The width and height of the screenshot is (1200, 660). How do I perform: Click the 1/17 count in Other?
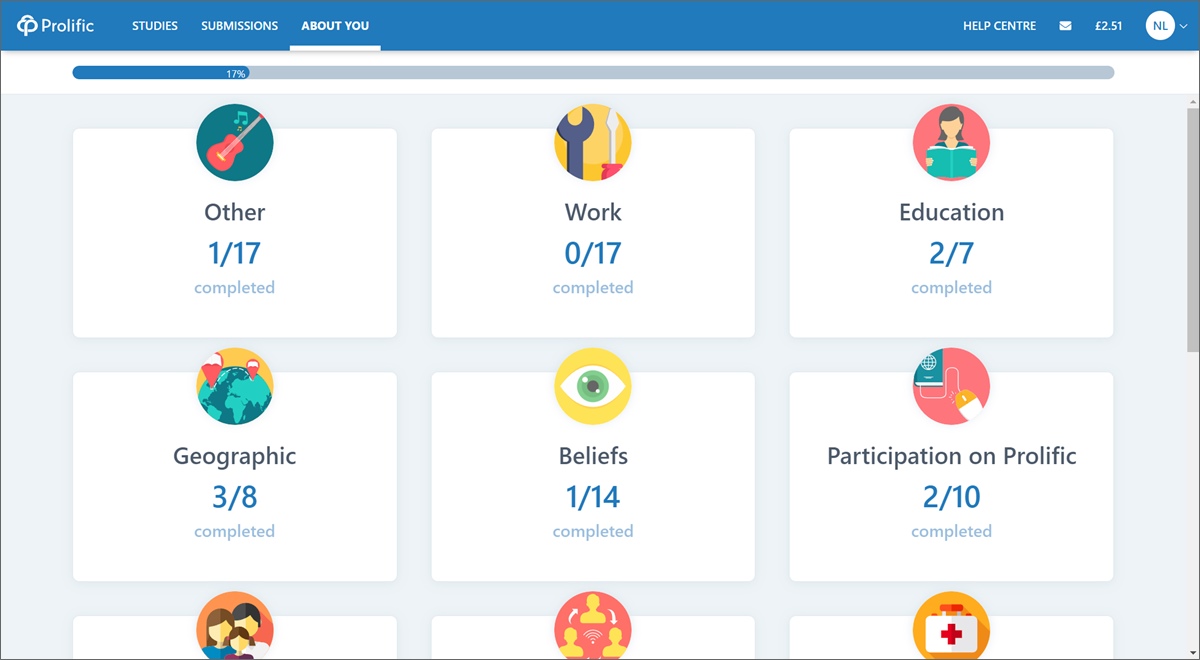tap(234, 253)
